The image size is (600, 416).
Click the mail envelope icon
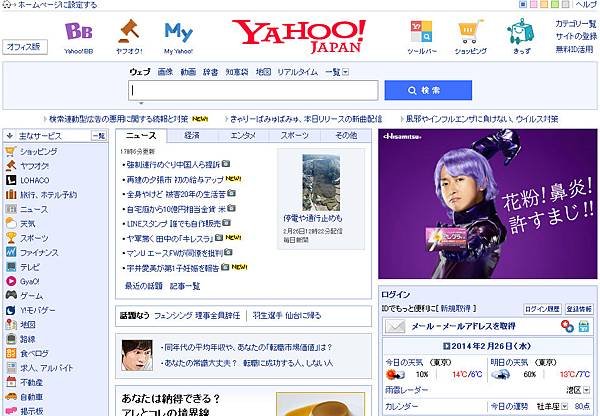[x=395, y=326]
